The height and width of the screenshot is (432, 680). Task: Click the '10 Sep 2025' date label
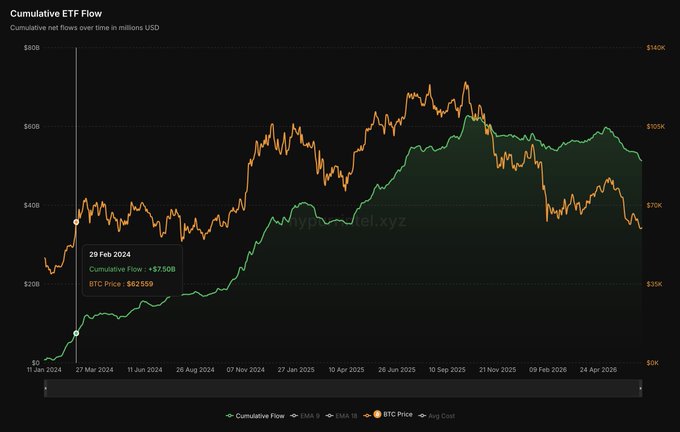click(447, 370)
